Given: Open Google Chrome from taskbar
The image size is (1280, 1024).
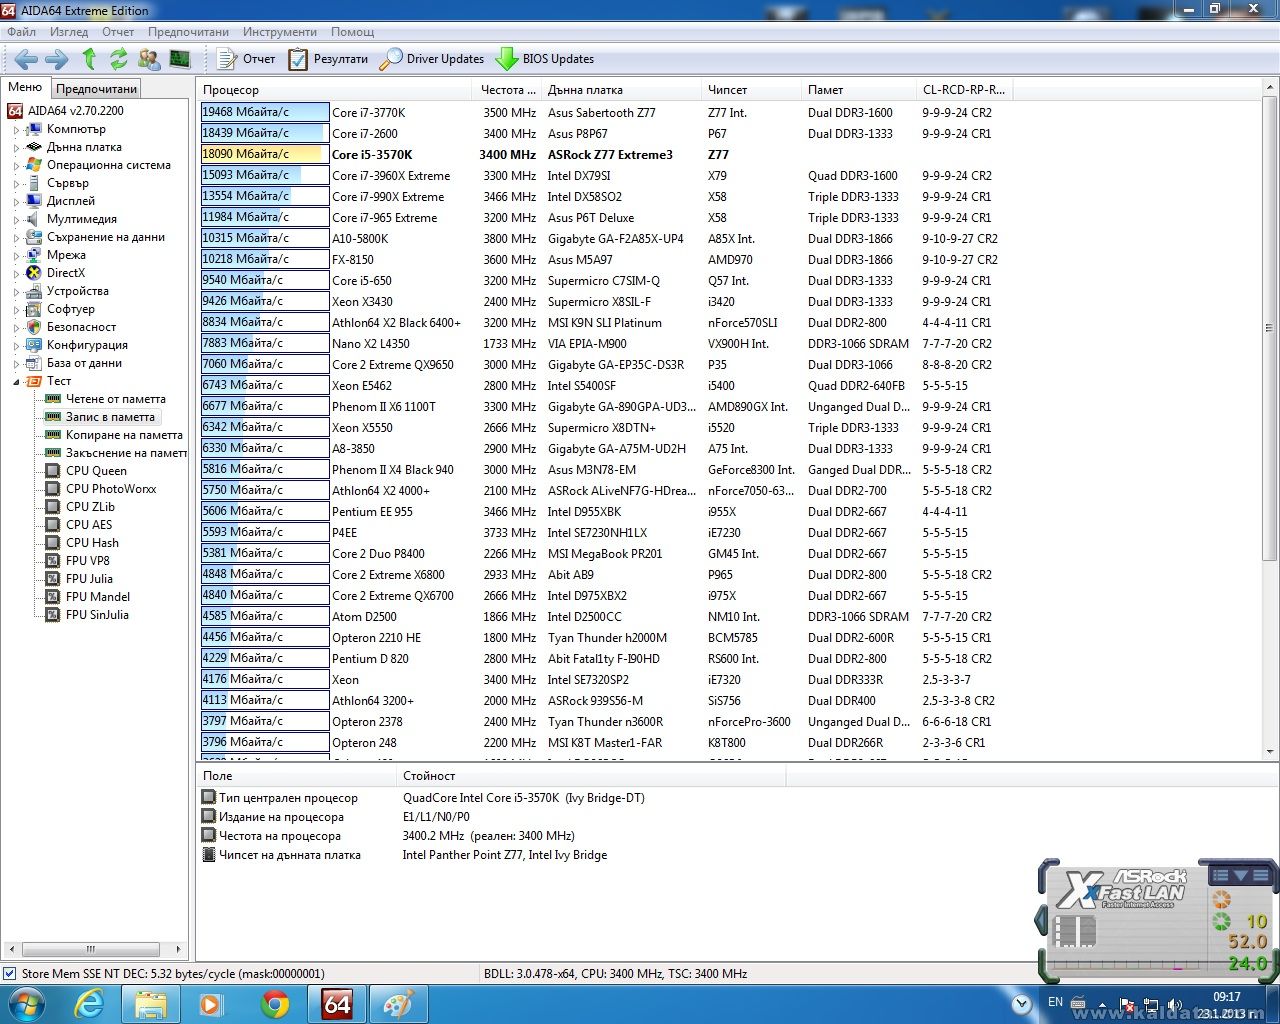Looking at the screenshot, I should [x=275, y=1004].
